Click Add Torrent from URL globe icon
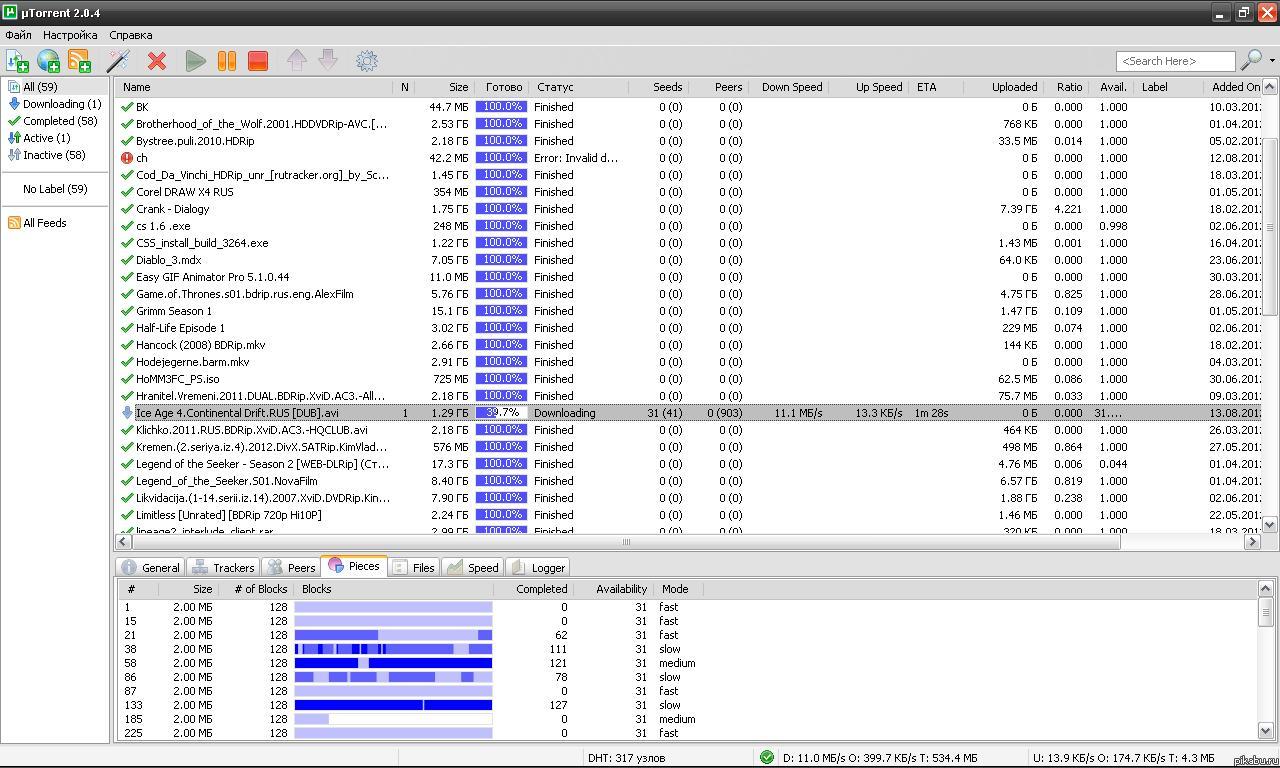Screen dimensions: 1280x768 pos(48,61)
